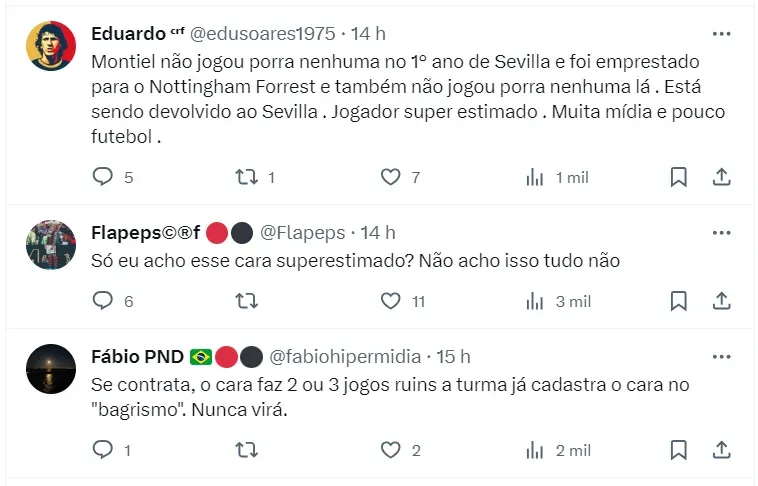Screen dimensions: 758x486
Task: View analytics of Flapeps' tweet
Action: pyautogui.click(x=535, y=301)
